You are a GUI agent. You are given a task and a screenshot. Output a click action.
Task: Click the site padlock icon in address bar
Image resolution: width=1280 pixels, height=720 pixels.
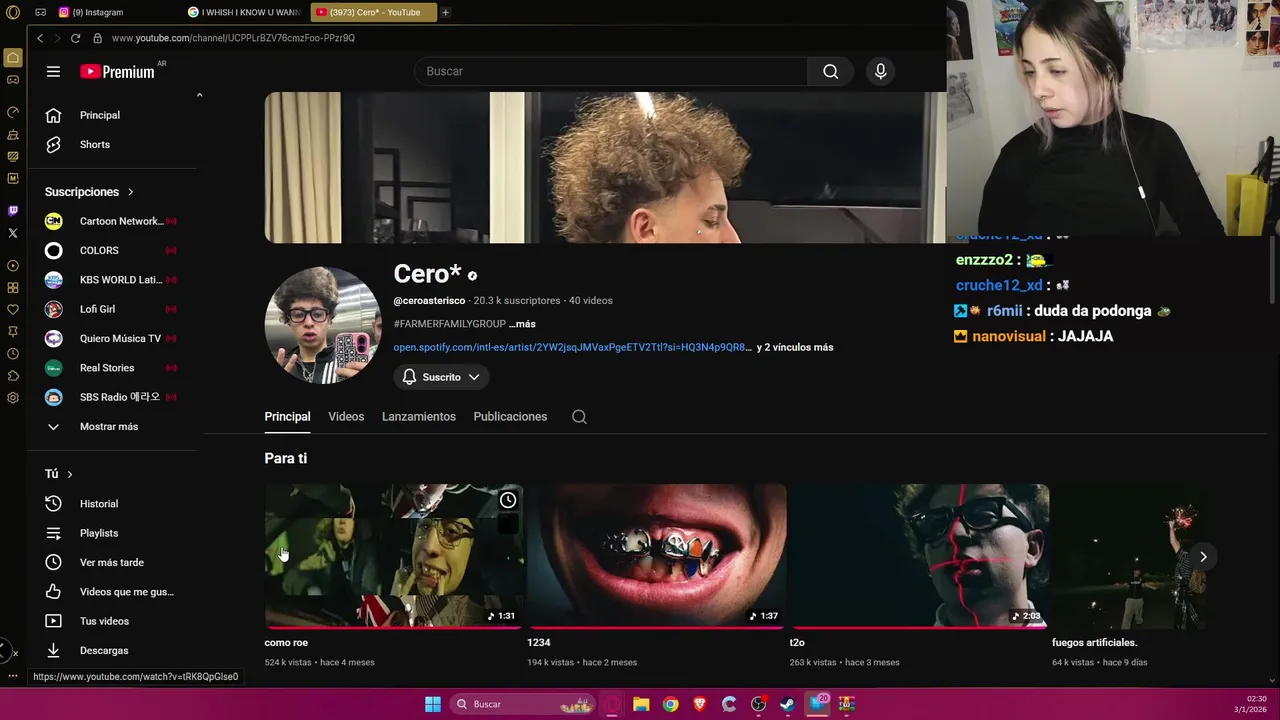97,38
